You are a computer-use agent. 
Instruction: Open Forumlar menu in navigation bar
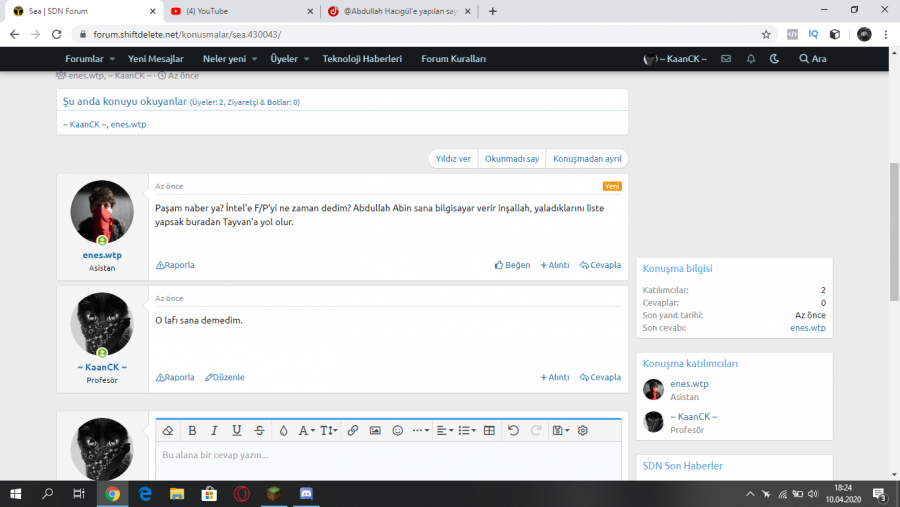click(84, 59)
